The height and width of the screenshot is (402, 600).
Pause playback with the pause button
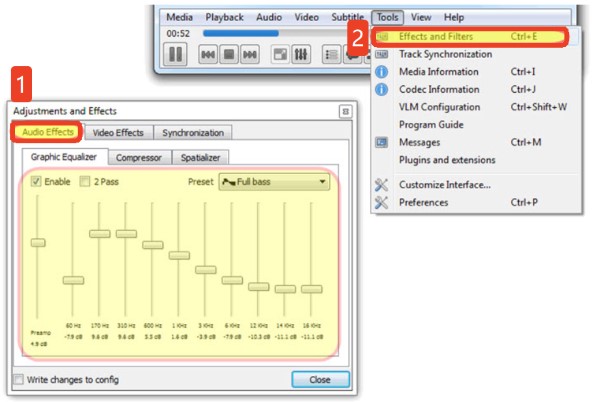[175, 54]
